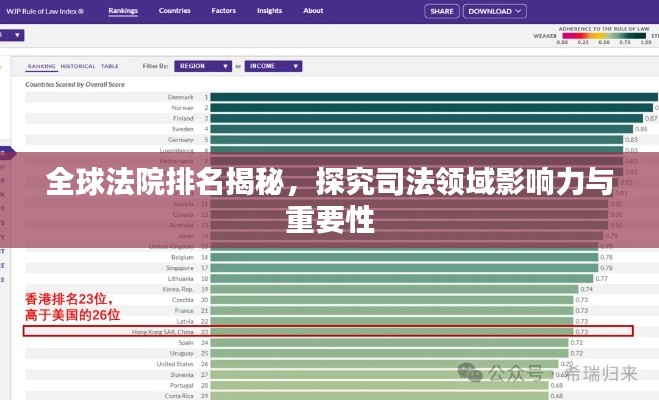The image size is (659, 400).
Task: Switch to the HISTORICAL tab
Action: point(78,66)
